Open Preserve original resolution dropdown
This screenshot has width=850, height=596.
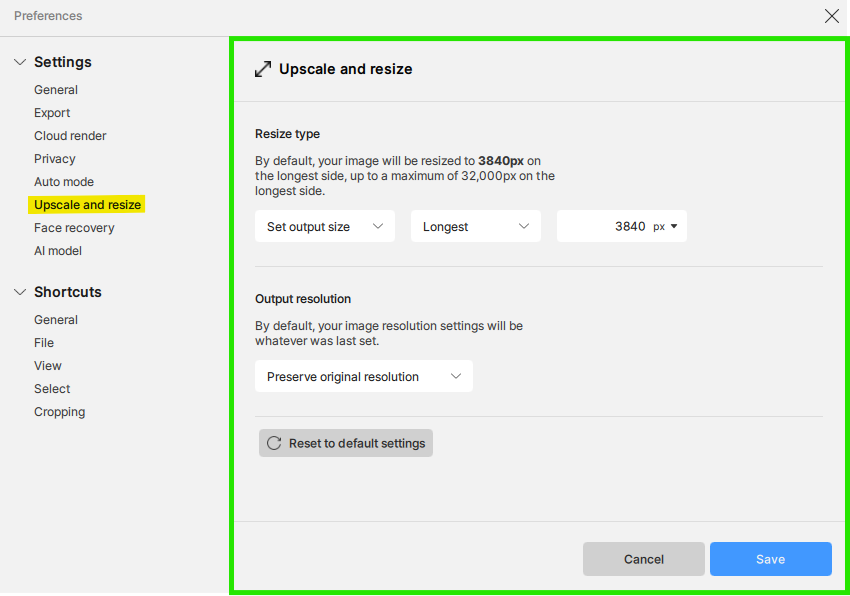[364, 376]
